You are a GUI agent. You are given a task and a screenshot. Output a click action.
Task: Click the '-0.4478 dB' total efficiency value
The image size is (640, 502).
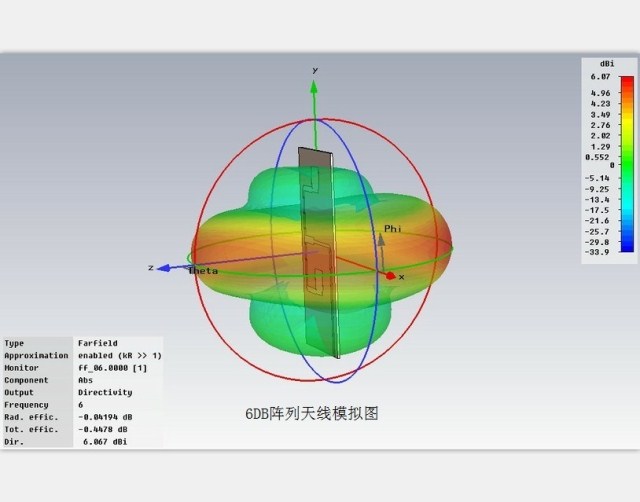click(102, 429)
